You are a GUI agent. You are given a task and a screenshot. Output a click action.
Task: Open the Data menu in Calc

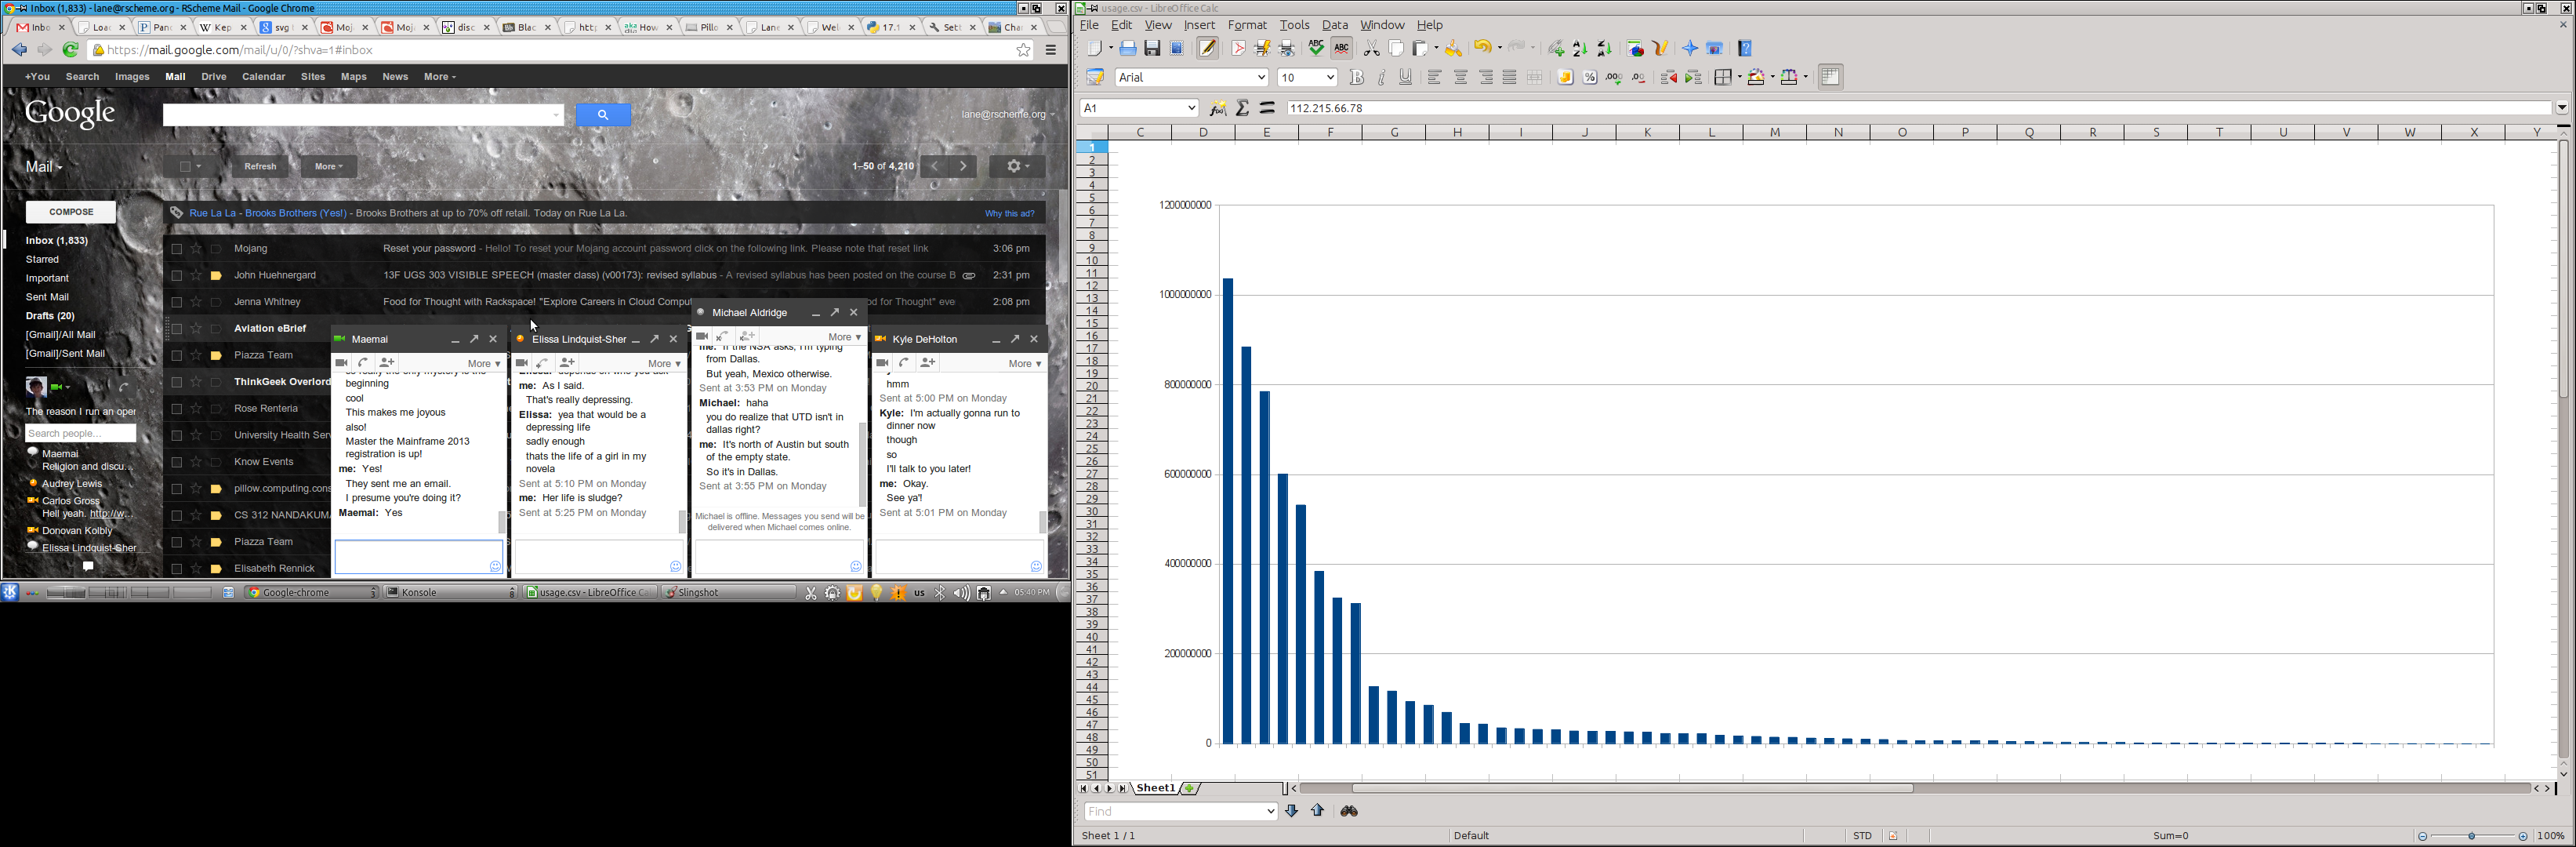(x=1335, y=25)
